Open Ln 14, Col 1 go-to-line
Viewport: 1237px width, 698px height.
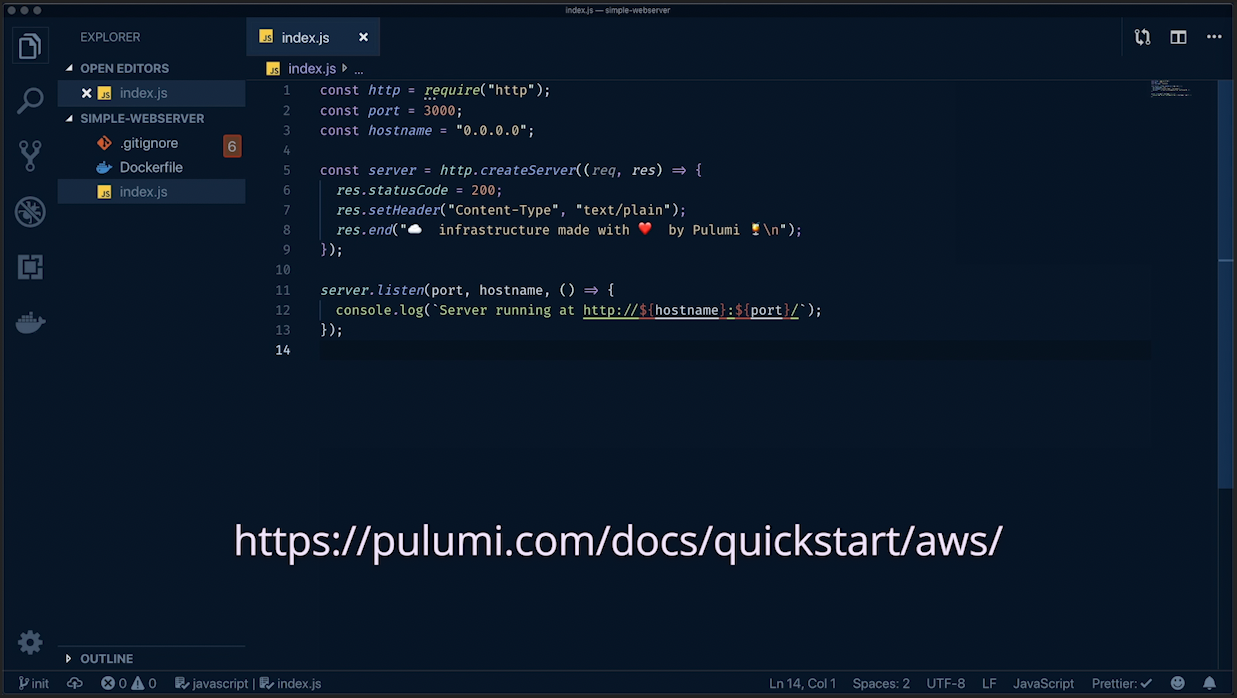coord(802,684)
